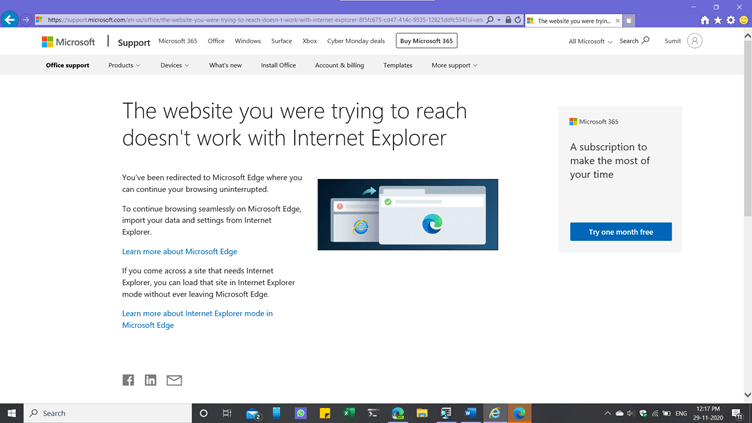Open Task View on the taskbar

click(227, 413)
